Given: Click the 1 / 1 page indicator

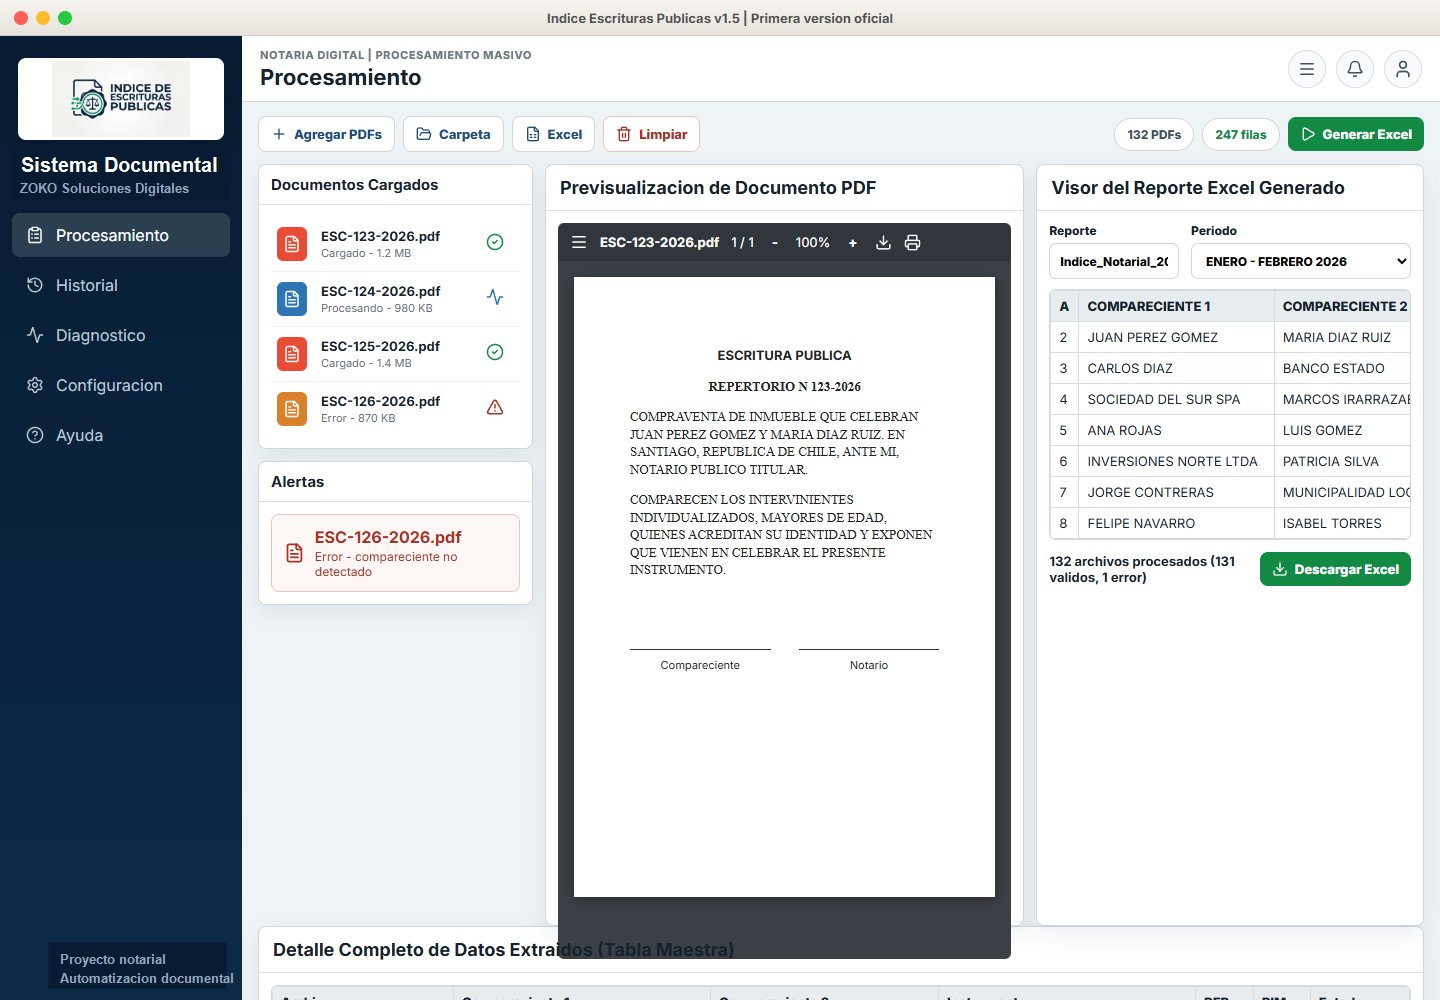Looking at the screenshot, I should pyautogui.click(x=743, y=242).
